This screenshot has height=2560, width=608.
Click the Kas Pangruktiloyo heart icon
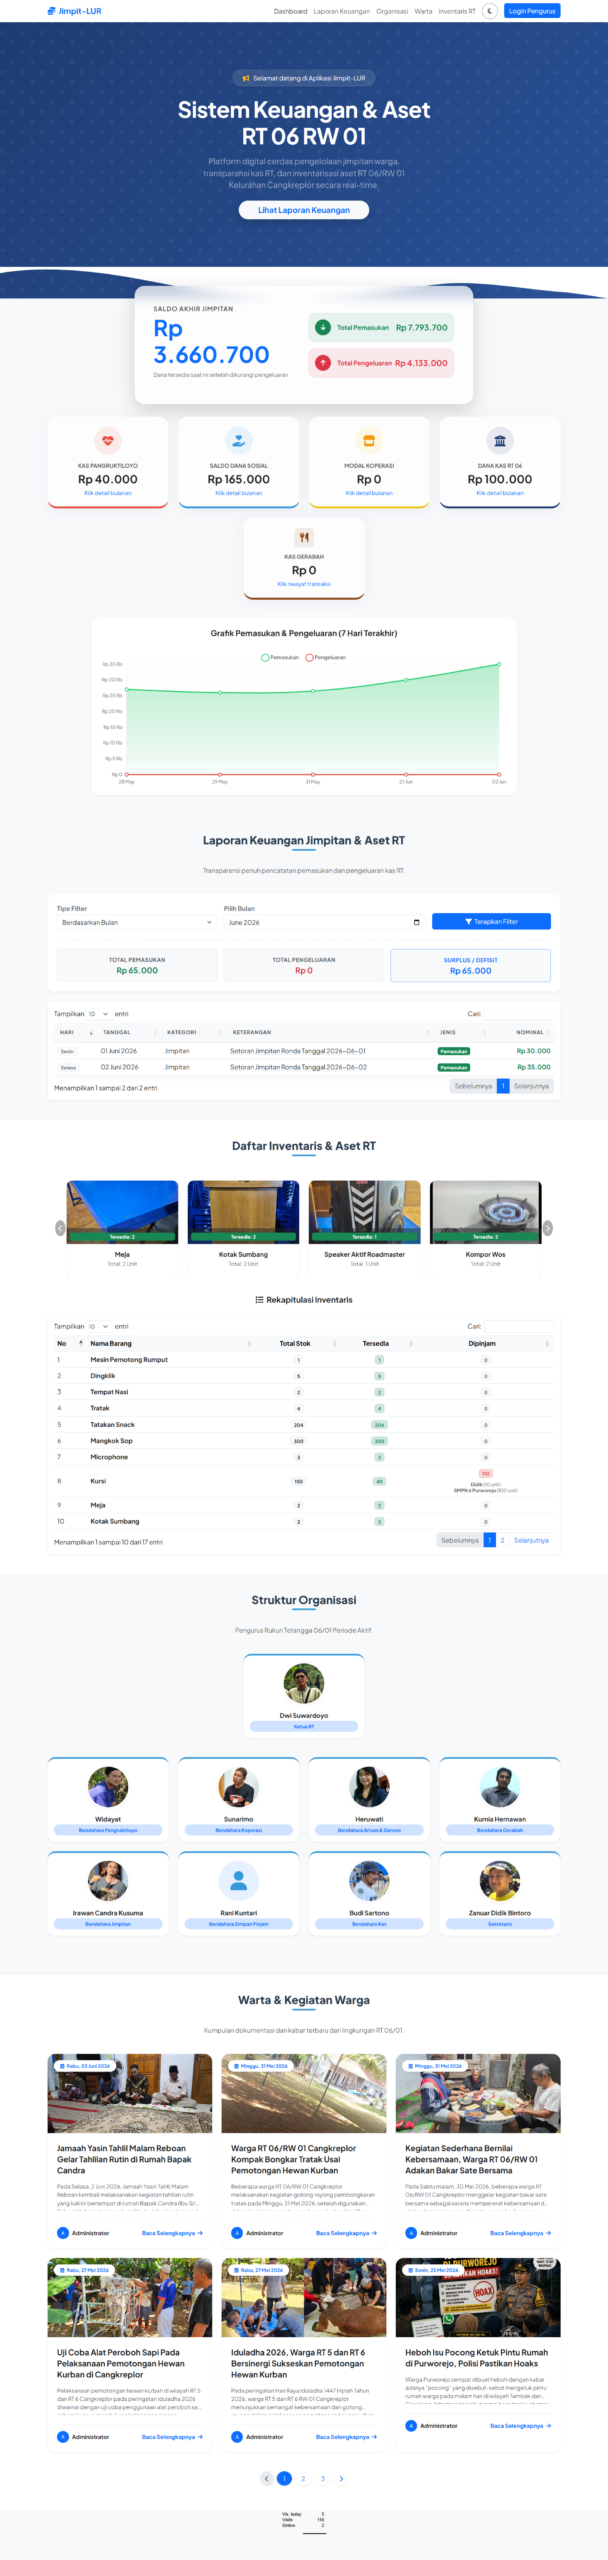(x=108, y=440)
